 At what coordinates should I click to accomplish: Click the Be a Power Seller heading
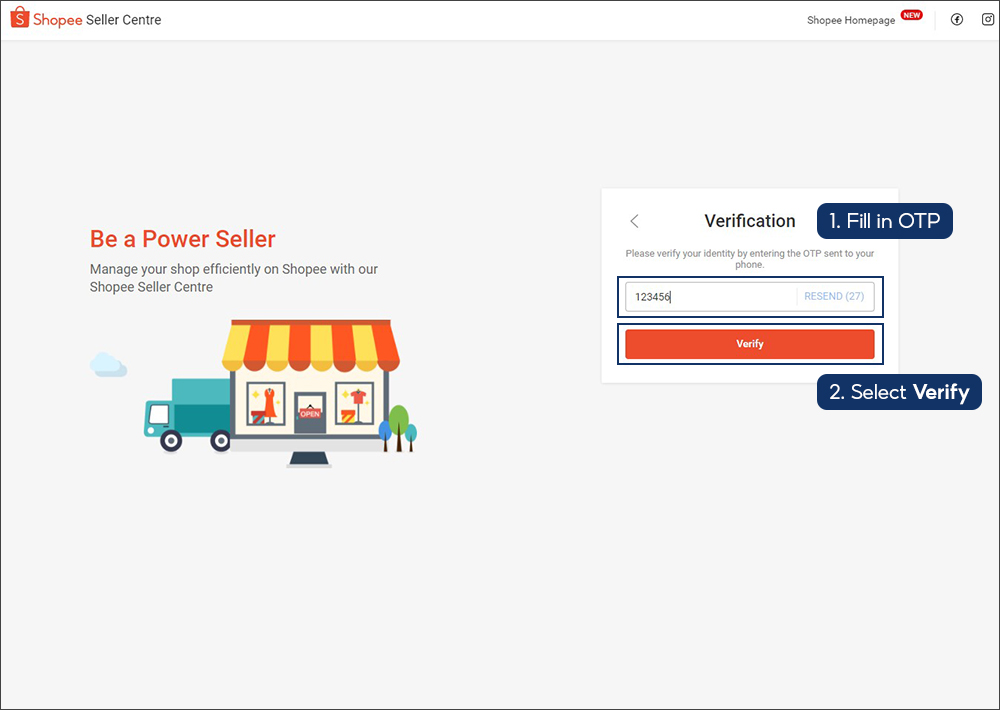[182, 239]
